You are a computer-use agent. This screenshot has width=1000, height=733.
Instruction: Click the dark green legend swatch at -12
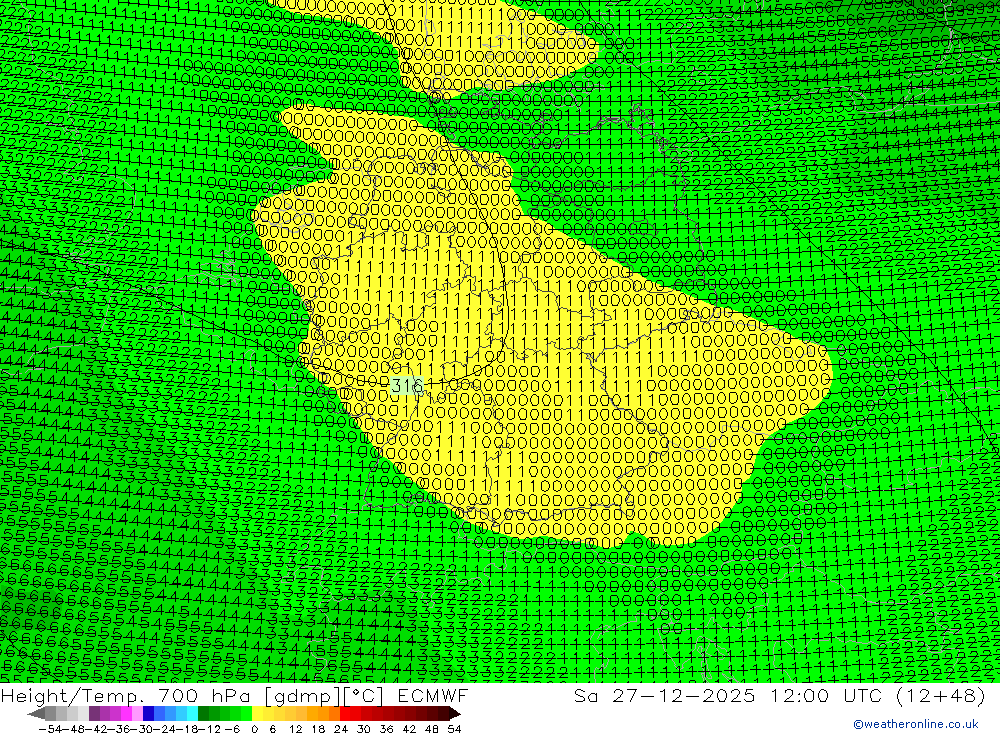tap(203, 714)
